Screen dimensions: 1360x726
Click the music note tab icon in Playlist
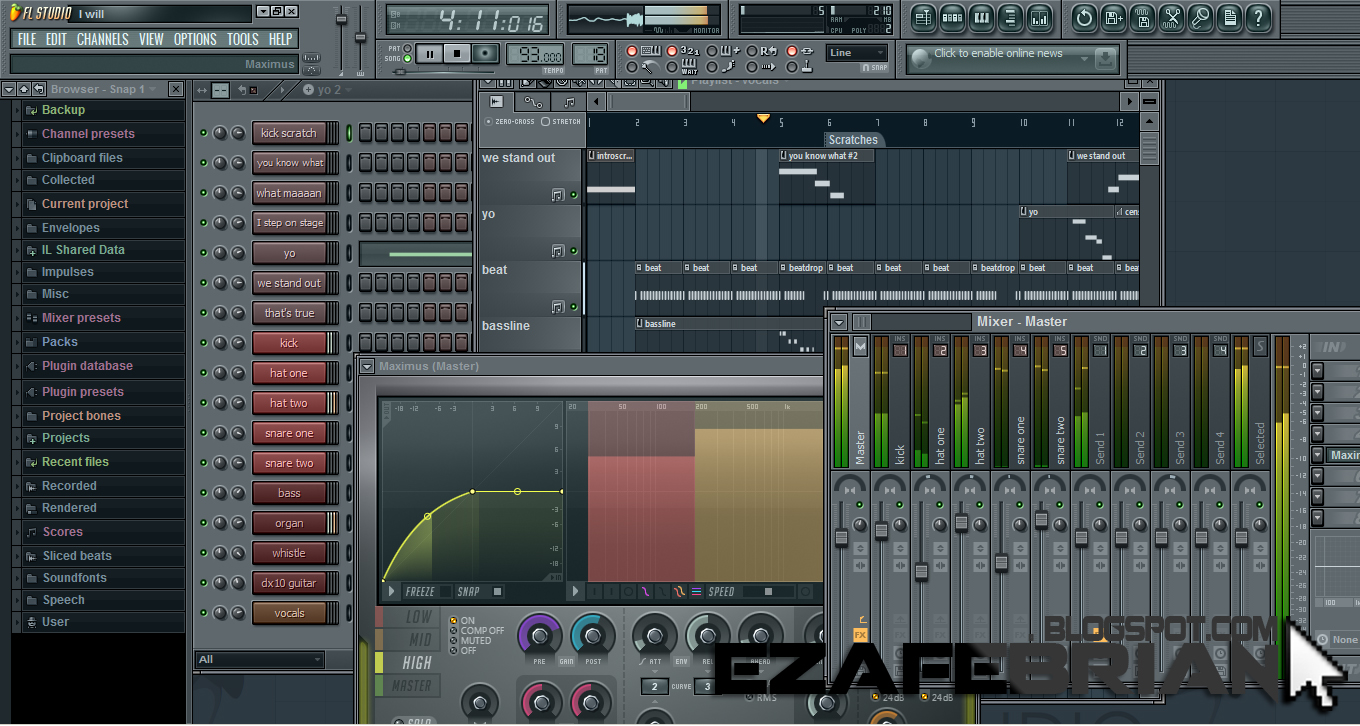click(x=569, y=102)
